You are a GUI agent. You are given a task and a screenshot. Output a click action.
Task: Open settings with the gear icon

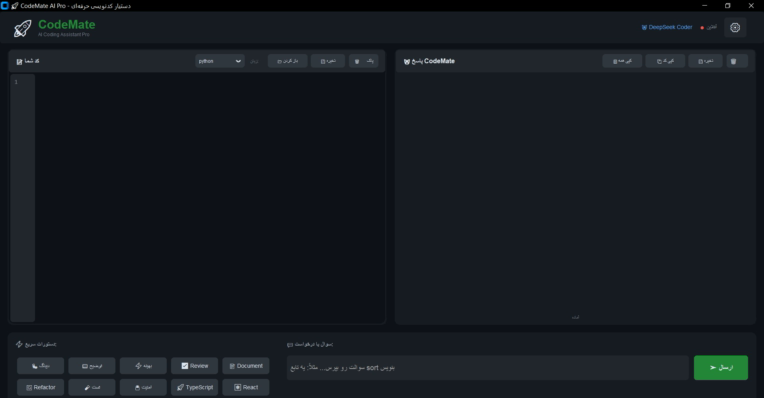[735, 28]
